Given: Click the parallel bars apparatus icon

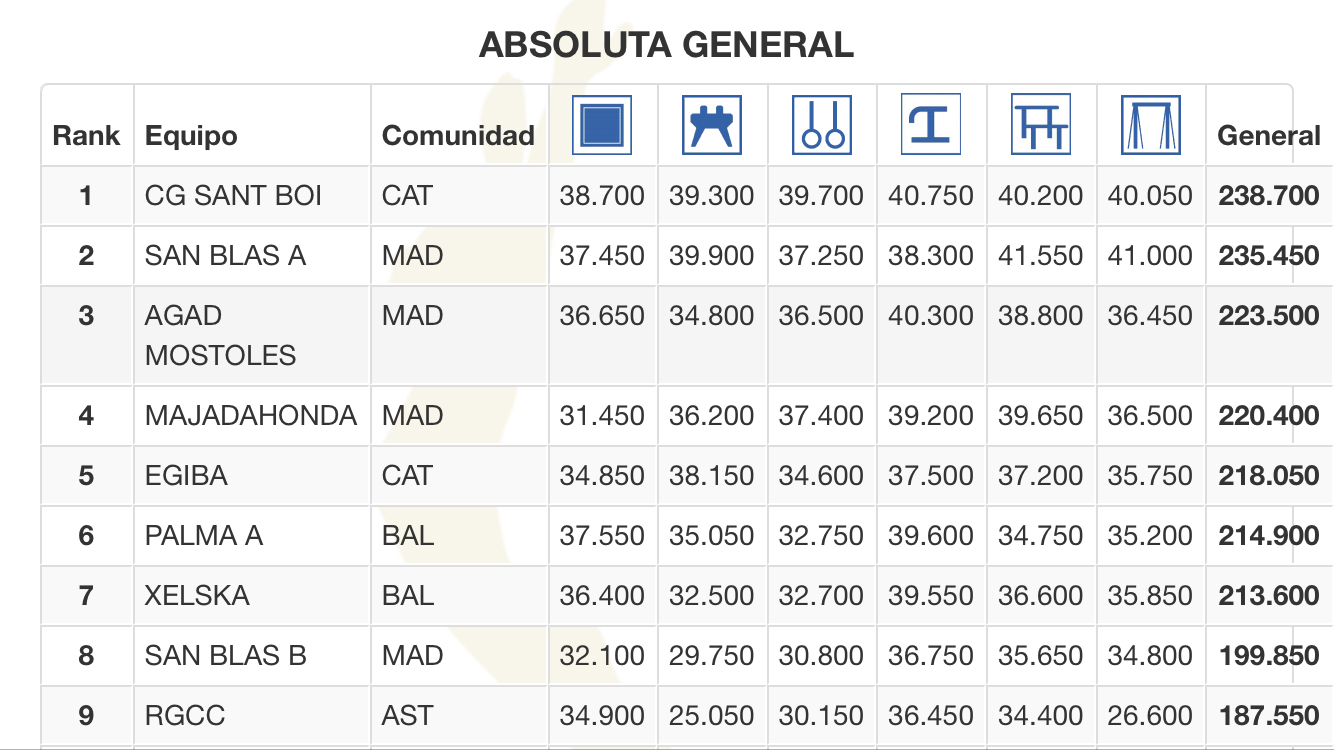Looking at the screenshot, I should pyautogui.click(x=1041, y=125).
